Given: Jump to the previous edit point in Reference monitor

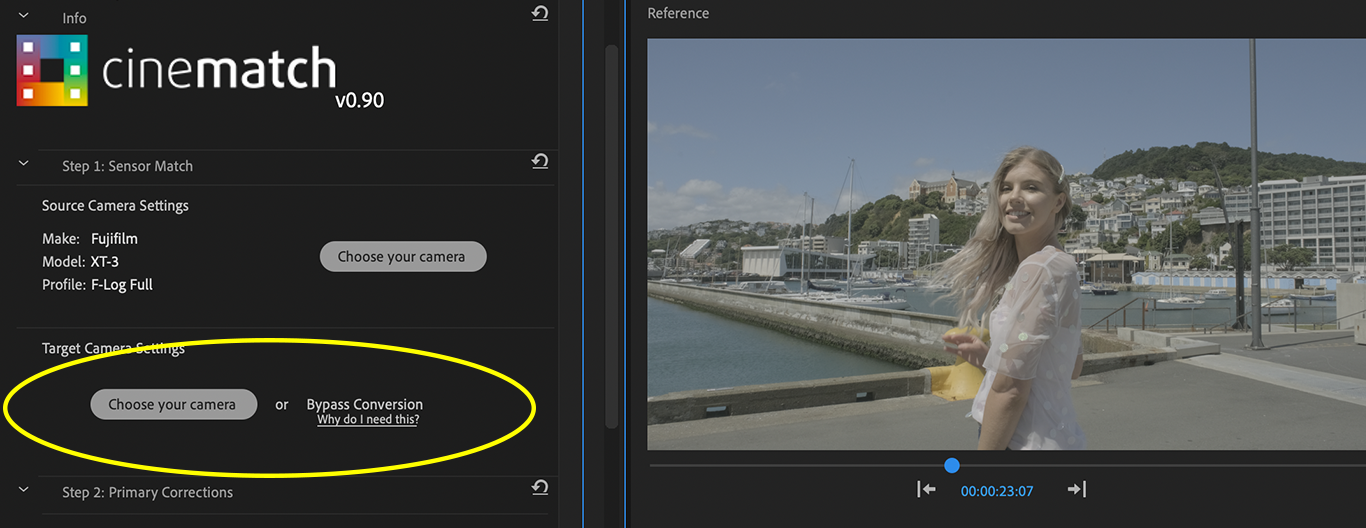Looking at the screenshot, I should coord(926,490).
